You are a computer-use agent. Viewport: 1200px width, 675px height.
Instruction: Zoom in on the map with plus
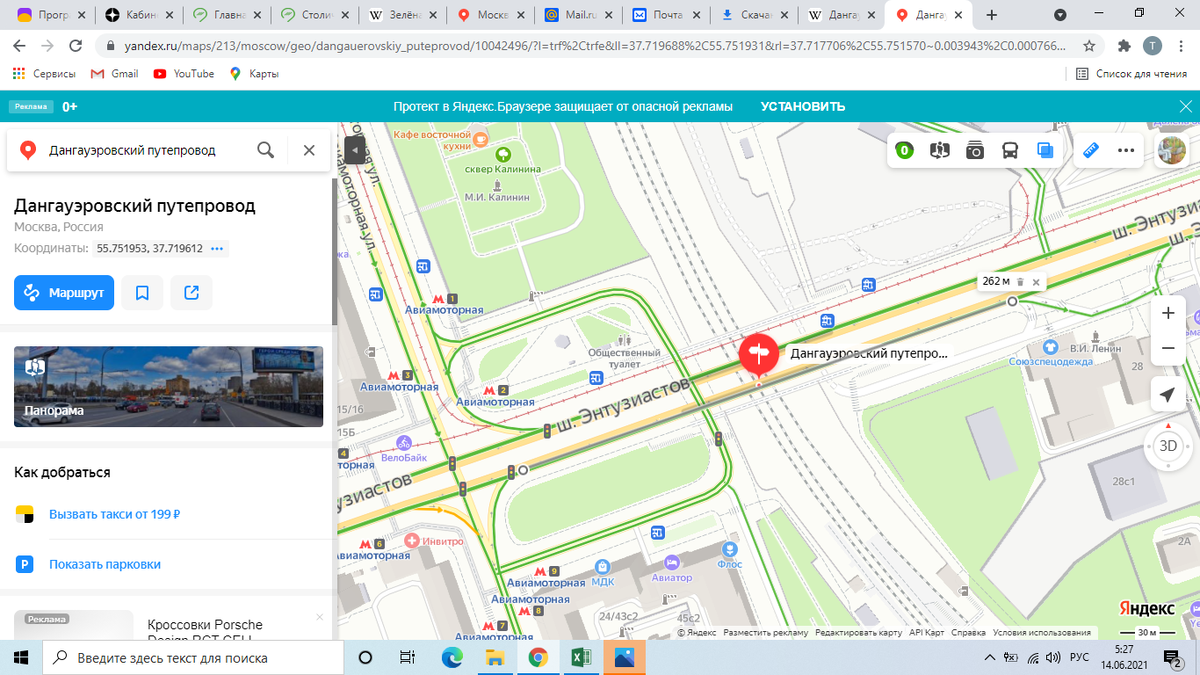pos(1168,313)
